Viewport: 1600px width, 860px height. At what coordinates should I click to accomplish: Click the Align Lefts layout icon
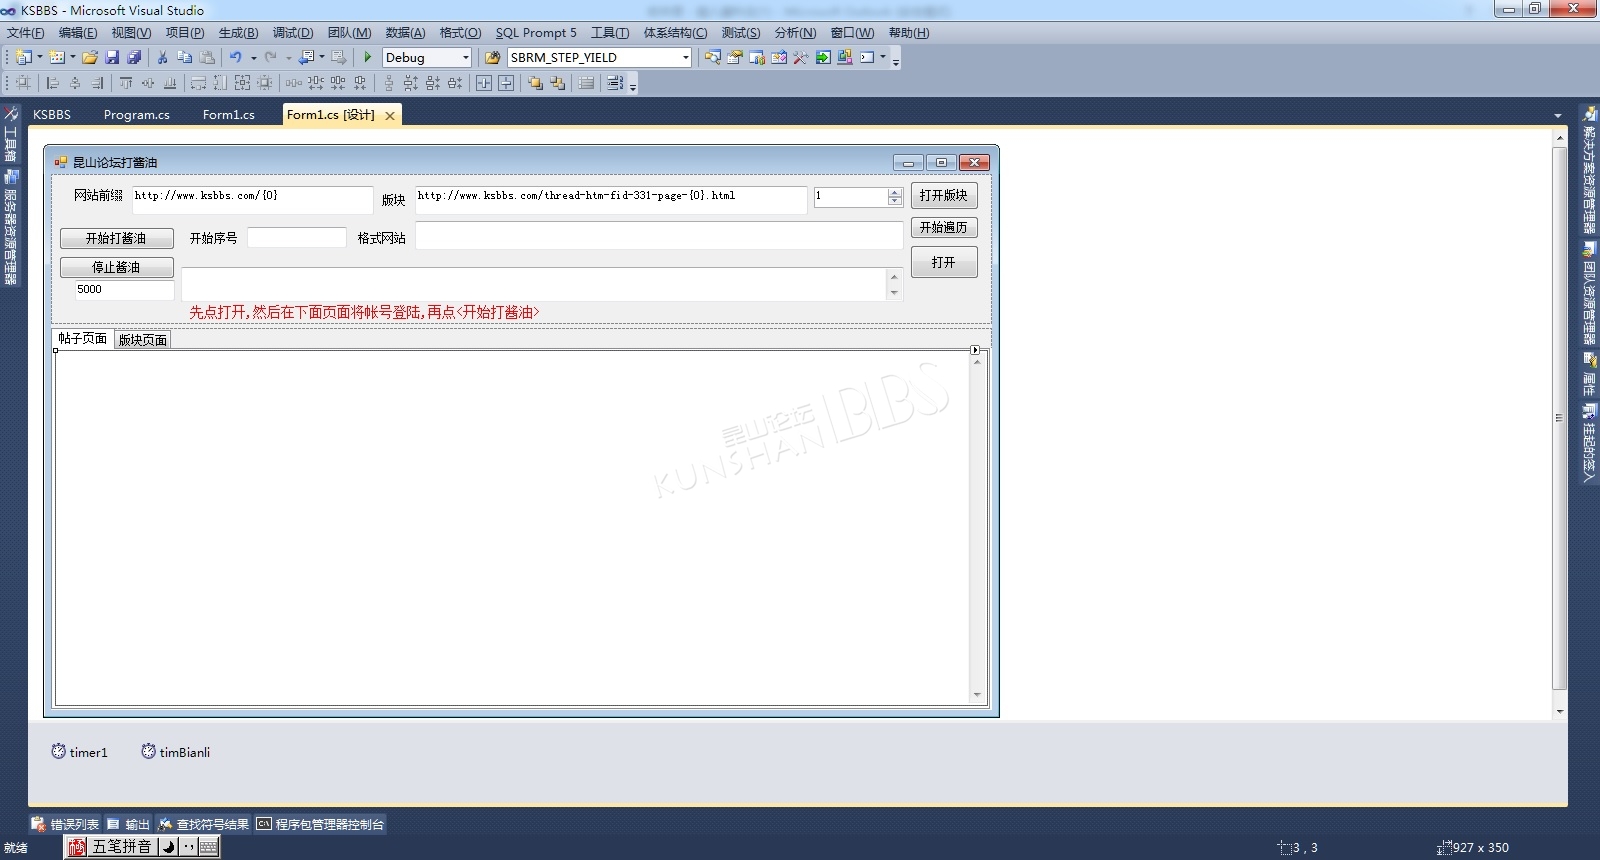point(52,83)
